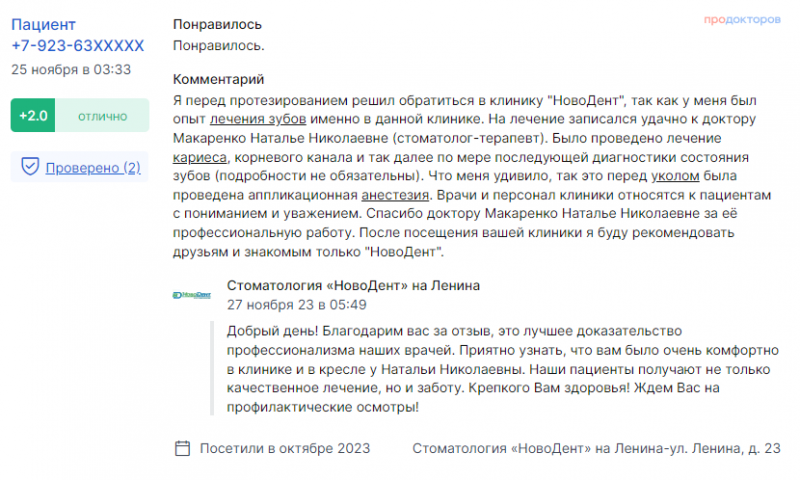Click the Комментарий heading
800x480 pixels.
pos(218,79)
